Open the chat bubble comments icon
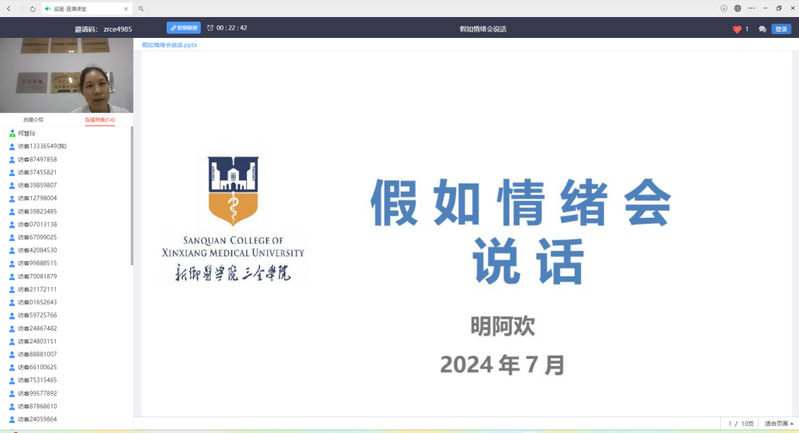Screen dimensions: 799x433 763,29
